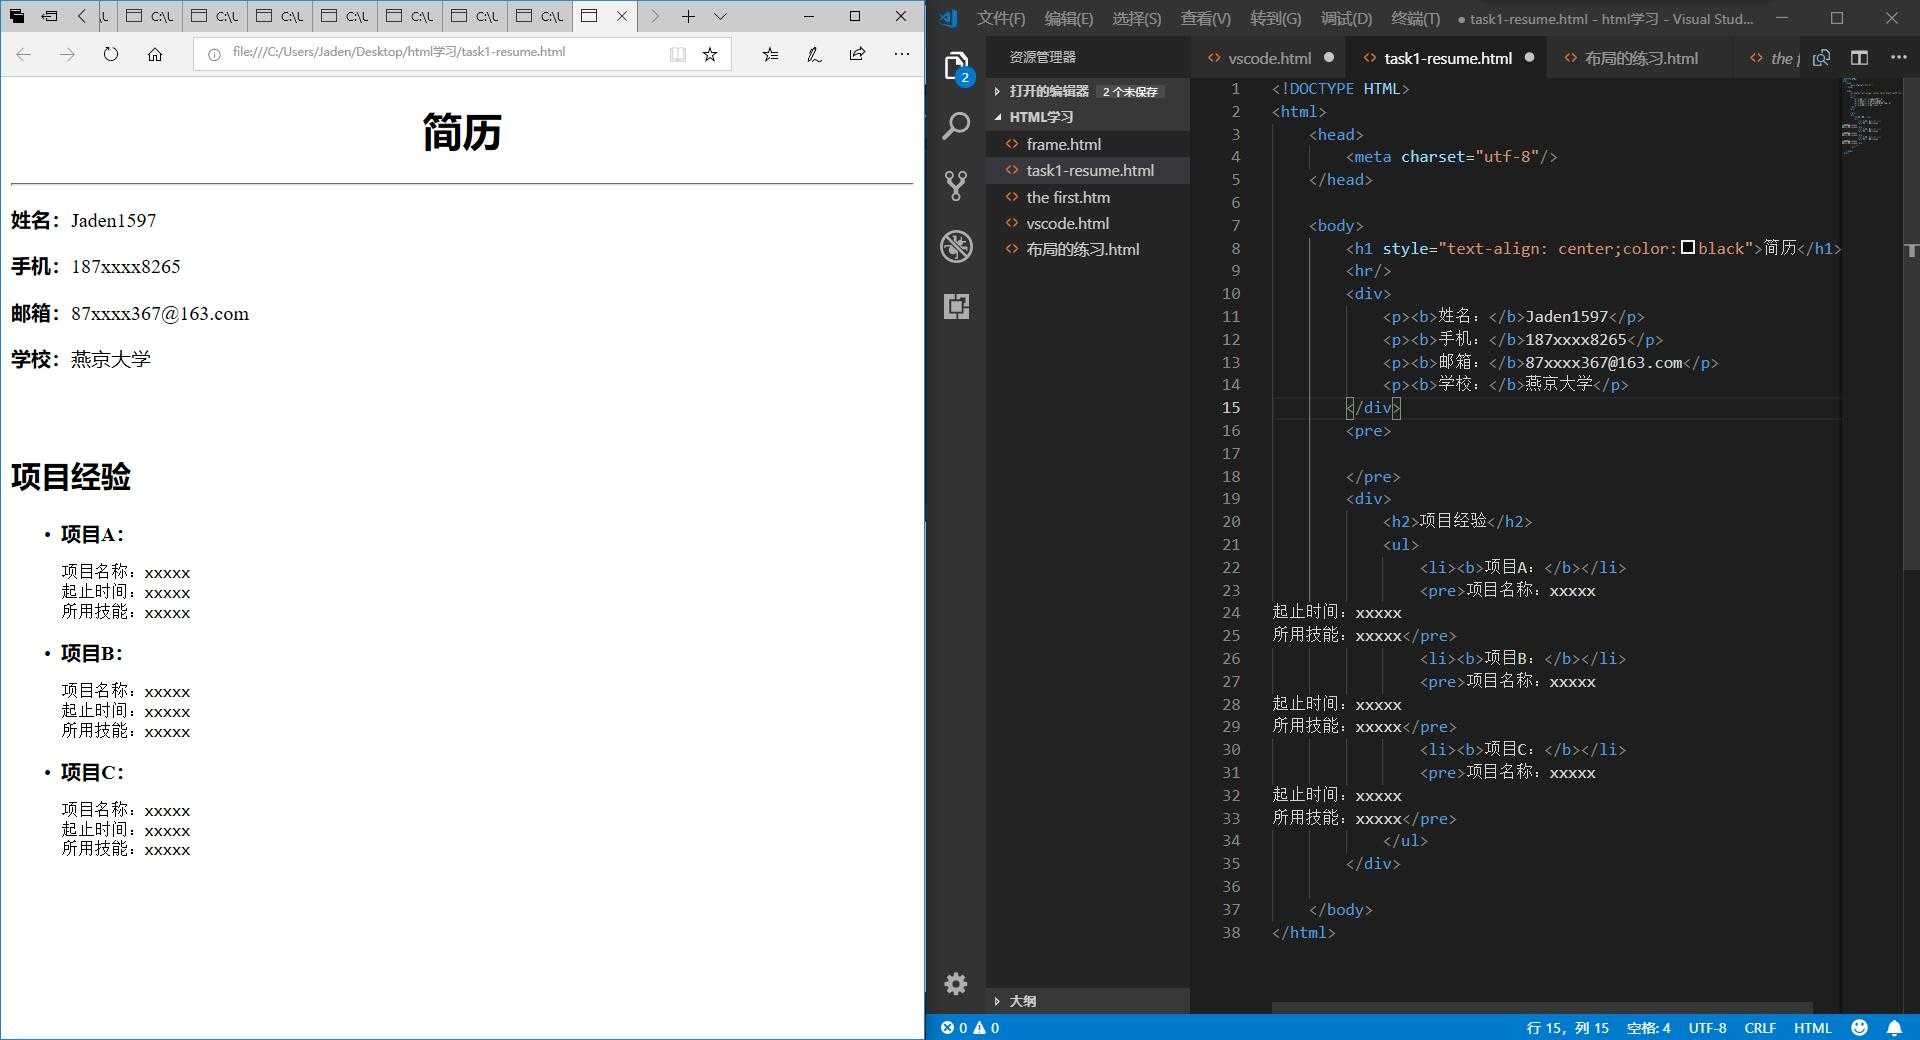
Task: Open the Edge favorites hub icon
Action: [x=770, y=55]
